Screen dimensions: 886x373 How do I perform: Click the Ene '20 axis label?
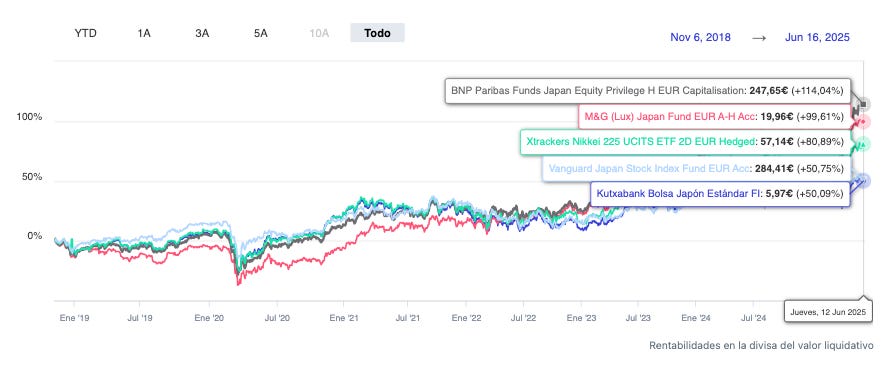pos(209,318)
